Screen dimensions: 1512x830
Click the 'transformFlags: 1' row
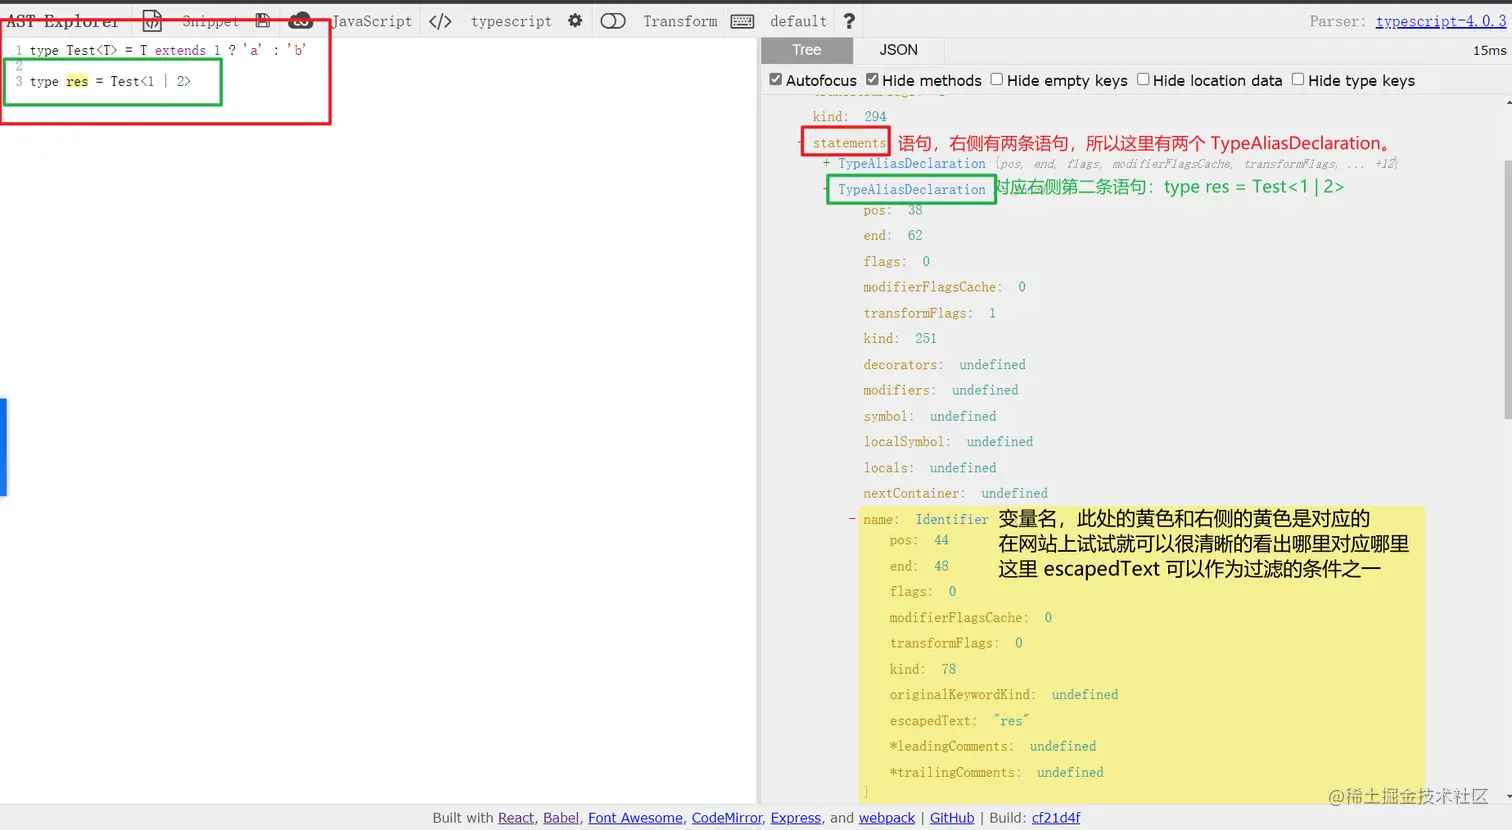(930, 313)
